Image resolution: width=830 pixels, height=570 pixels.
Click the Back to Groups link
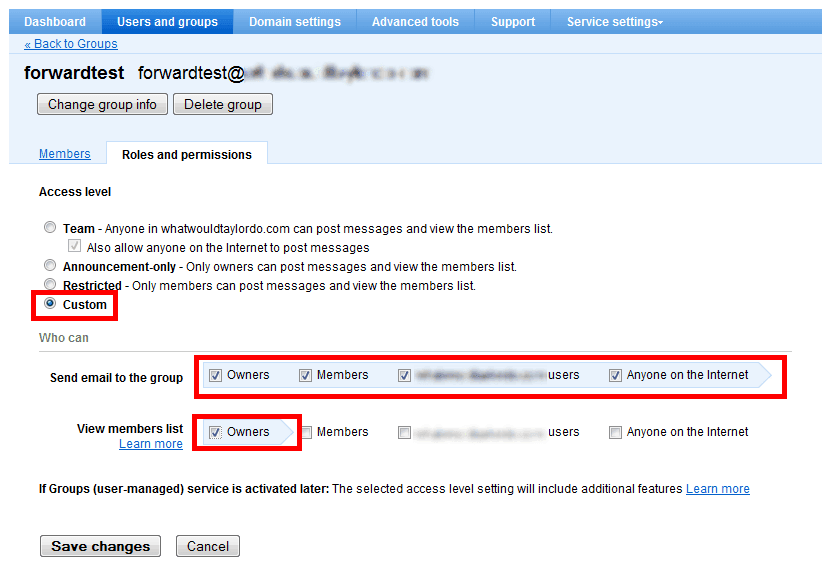coord(70,44)
